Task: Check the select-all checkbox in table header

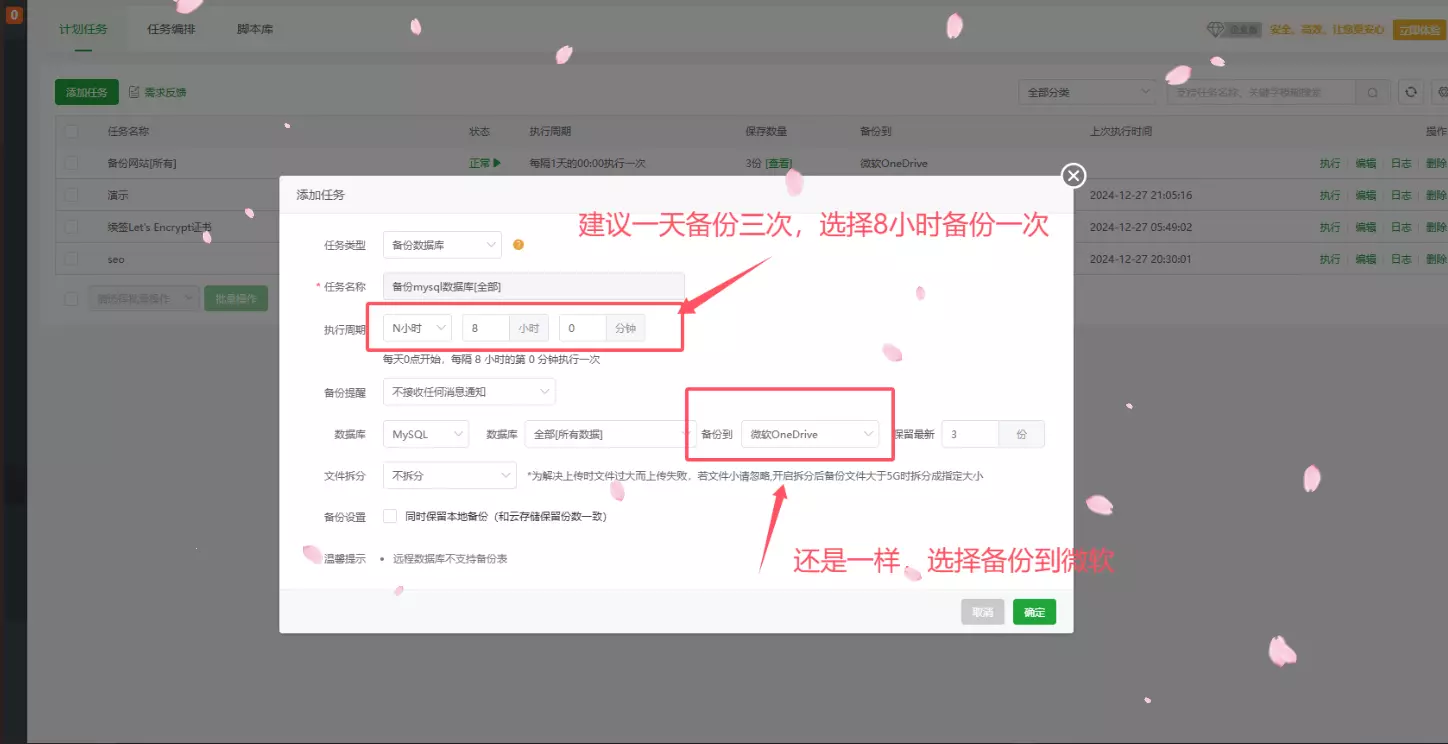Action: coord(70,130)
